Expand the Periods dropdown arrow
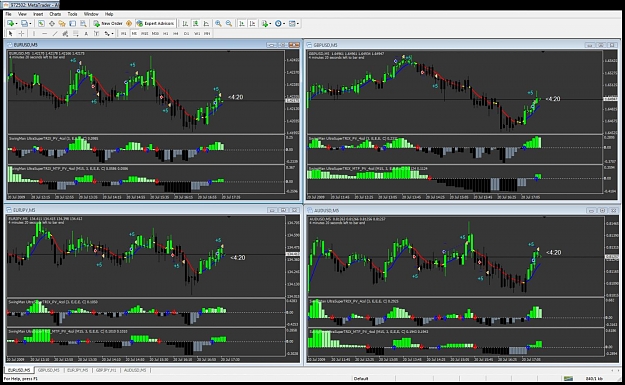Screen dimensions: 625x385 click(284, 24)
